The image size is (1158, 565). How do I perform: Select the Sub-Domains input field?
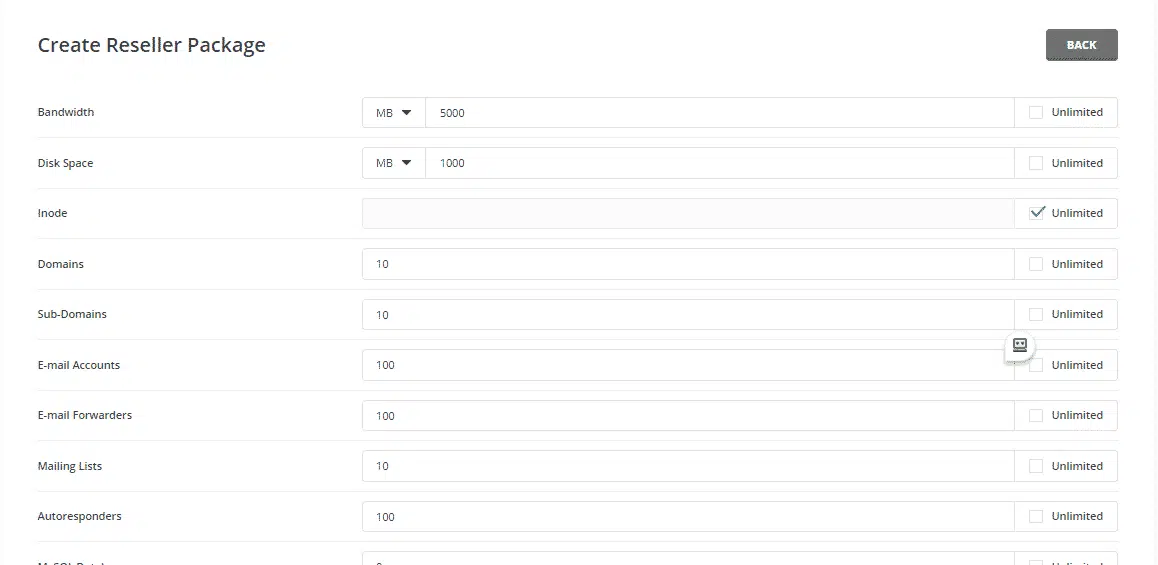[688, 315]
